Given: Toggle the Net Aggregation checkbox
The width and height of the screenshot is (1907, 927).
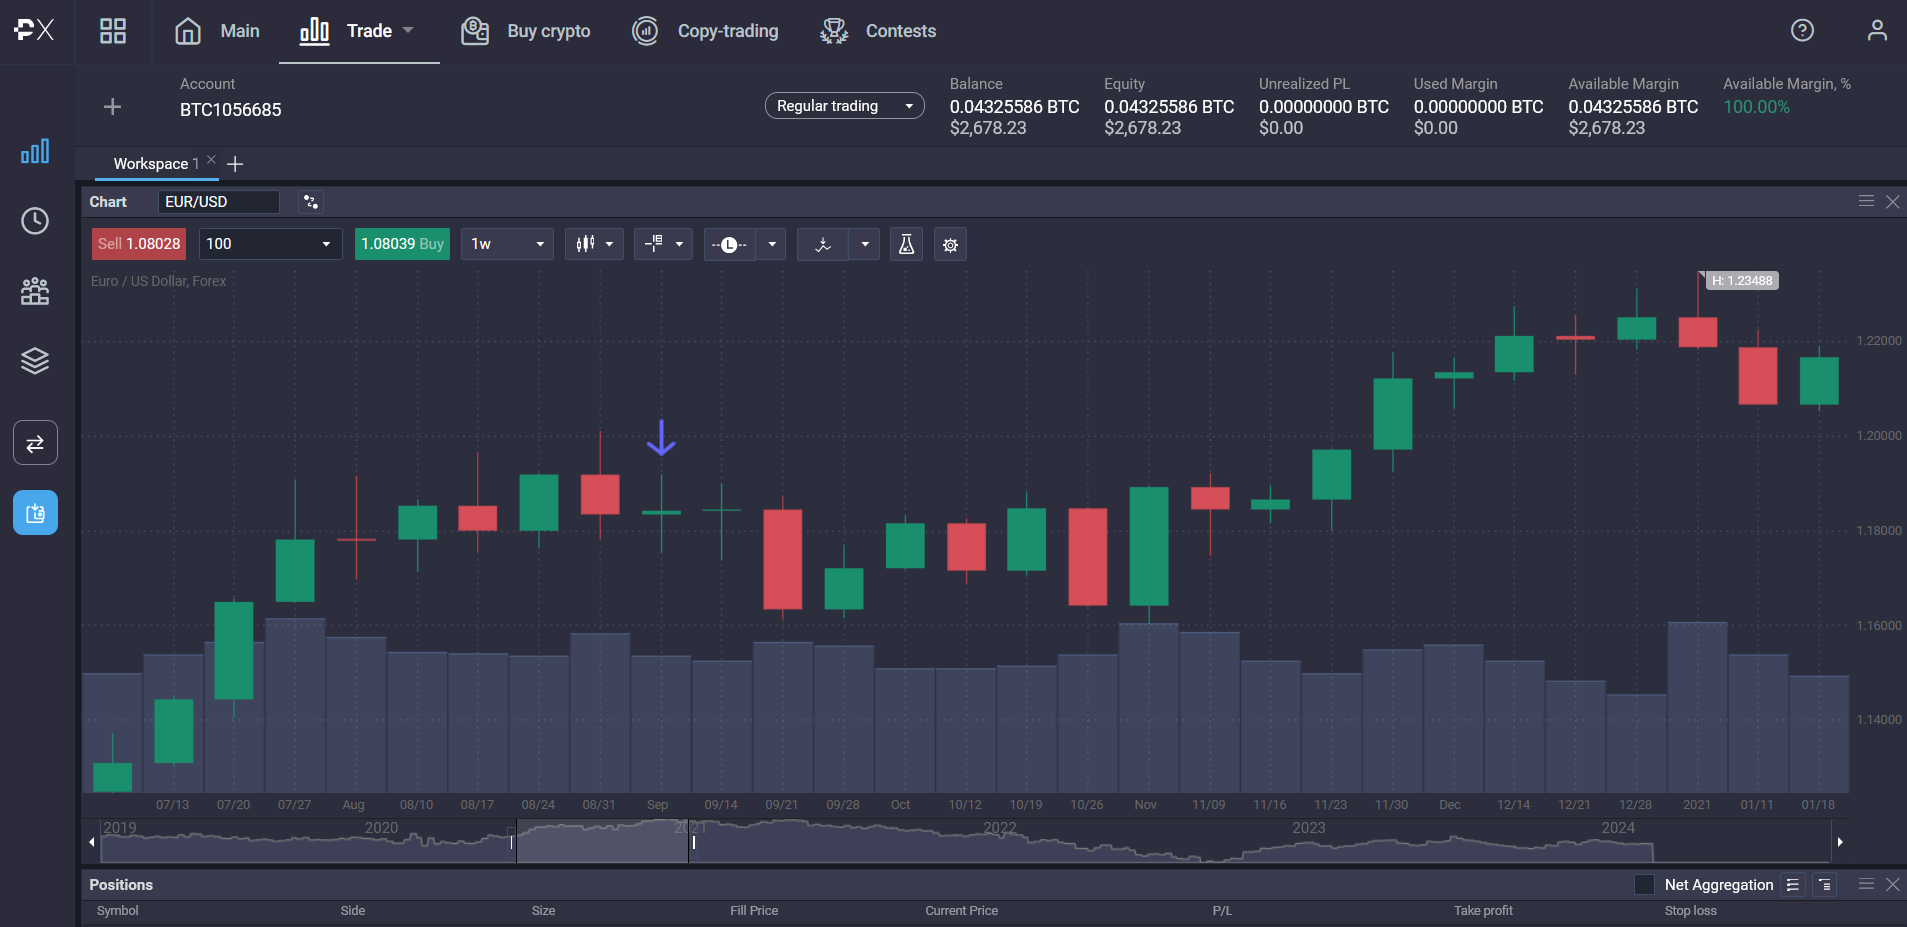Looking at the screenshot, I should pos(1644,885).
